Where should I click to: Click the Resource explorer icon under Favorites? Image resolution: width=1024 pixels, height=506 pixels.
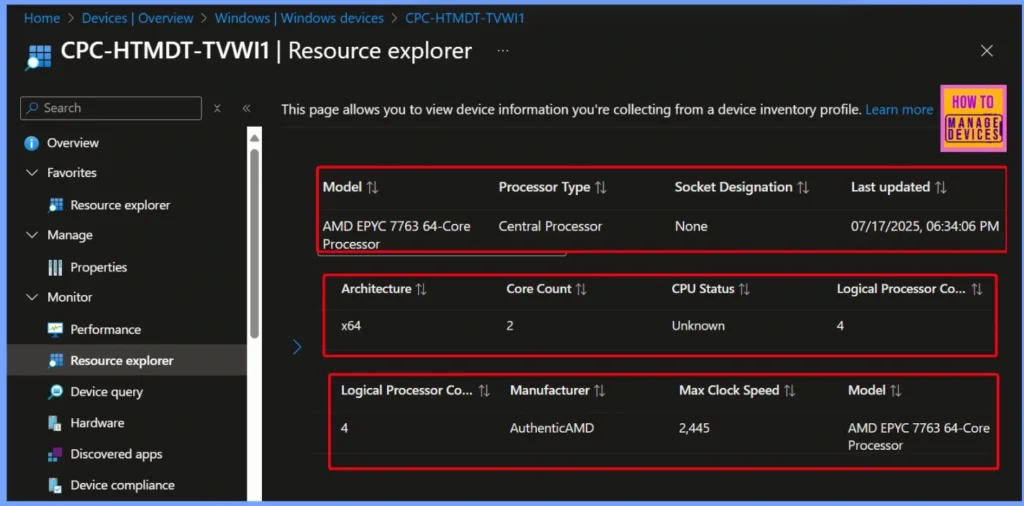click(56, 205)
